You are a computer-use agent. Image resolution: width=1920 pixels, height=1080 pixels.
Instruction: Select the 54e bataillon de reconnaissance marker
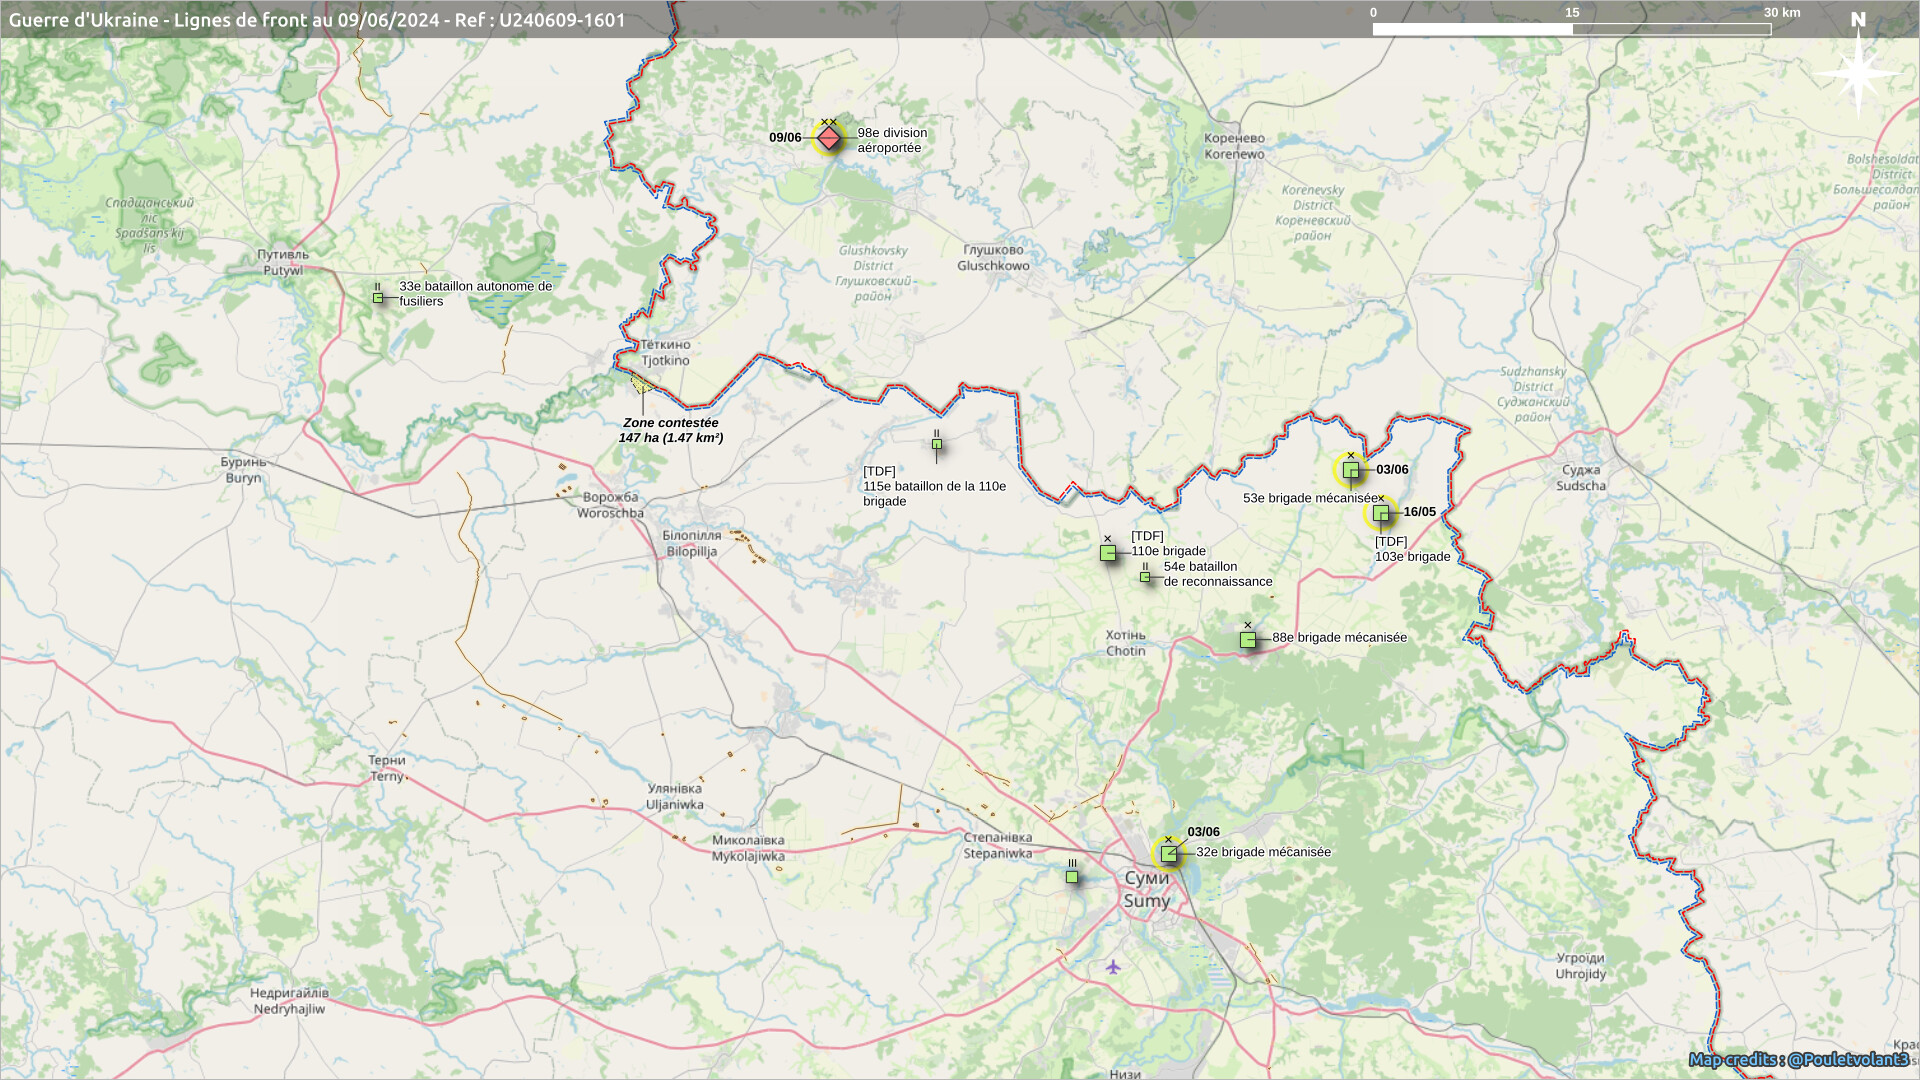1145,576
